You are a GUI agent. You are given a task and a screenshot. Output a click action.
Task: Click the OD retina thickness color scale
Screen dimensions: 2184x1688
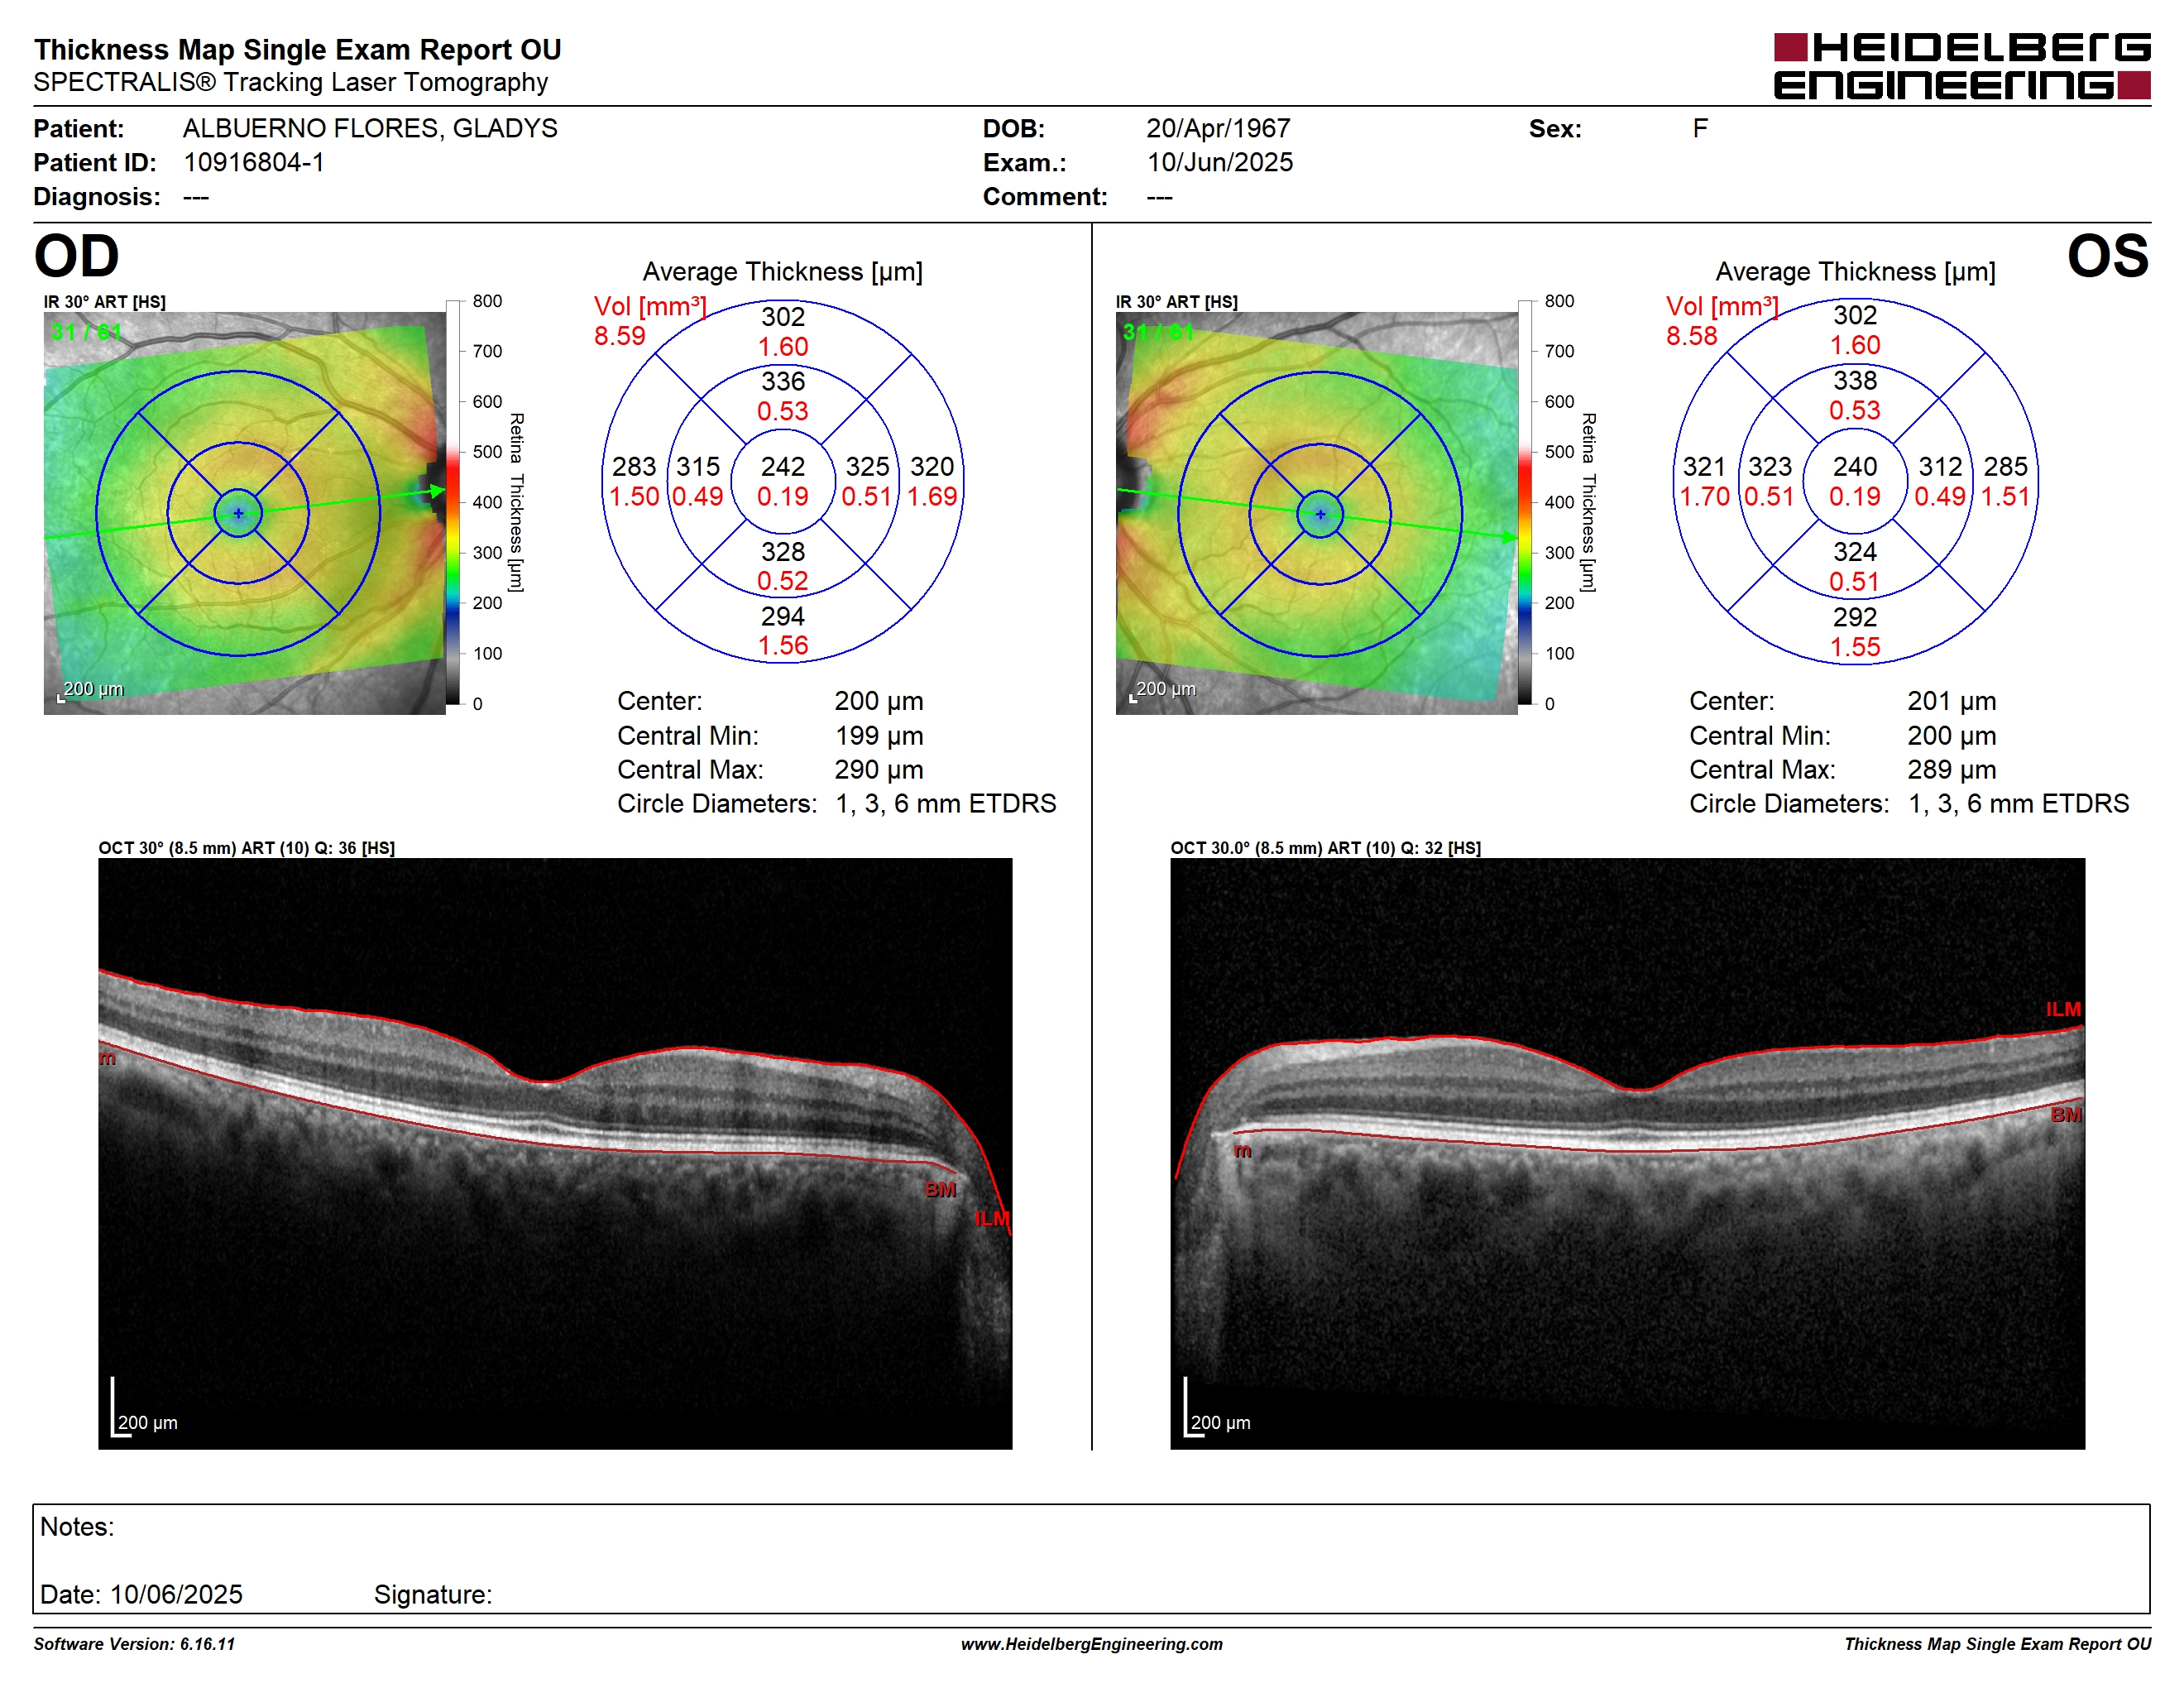pyautogui.click(x=453, y=502)
